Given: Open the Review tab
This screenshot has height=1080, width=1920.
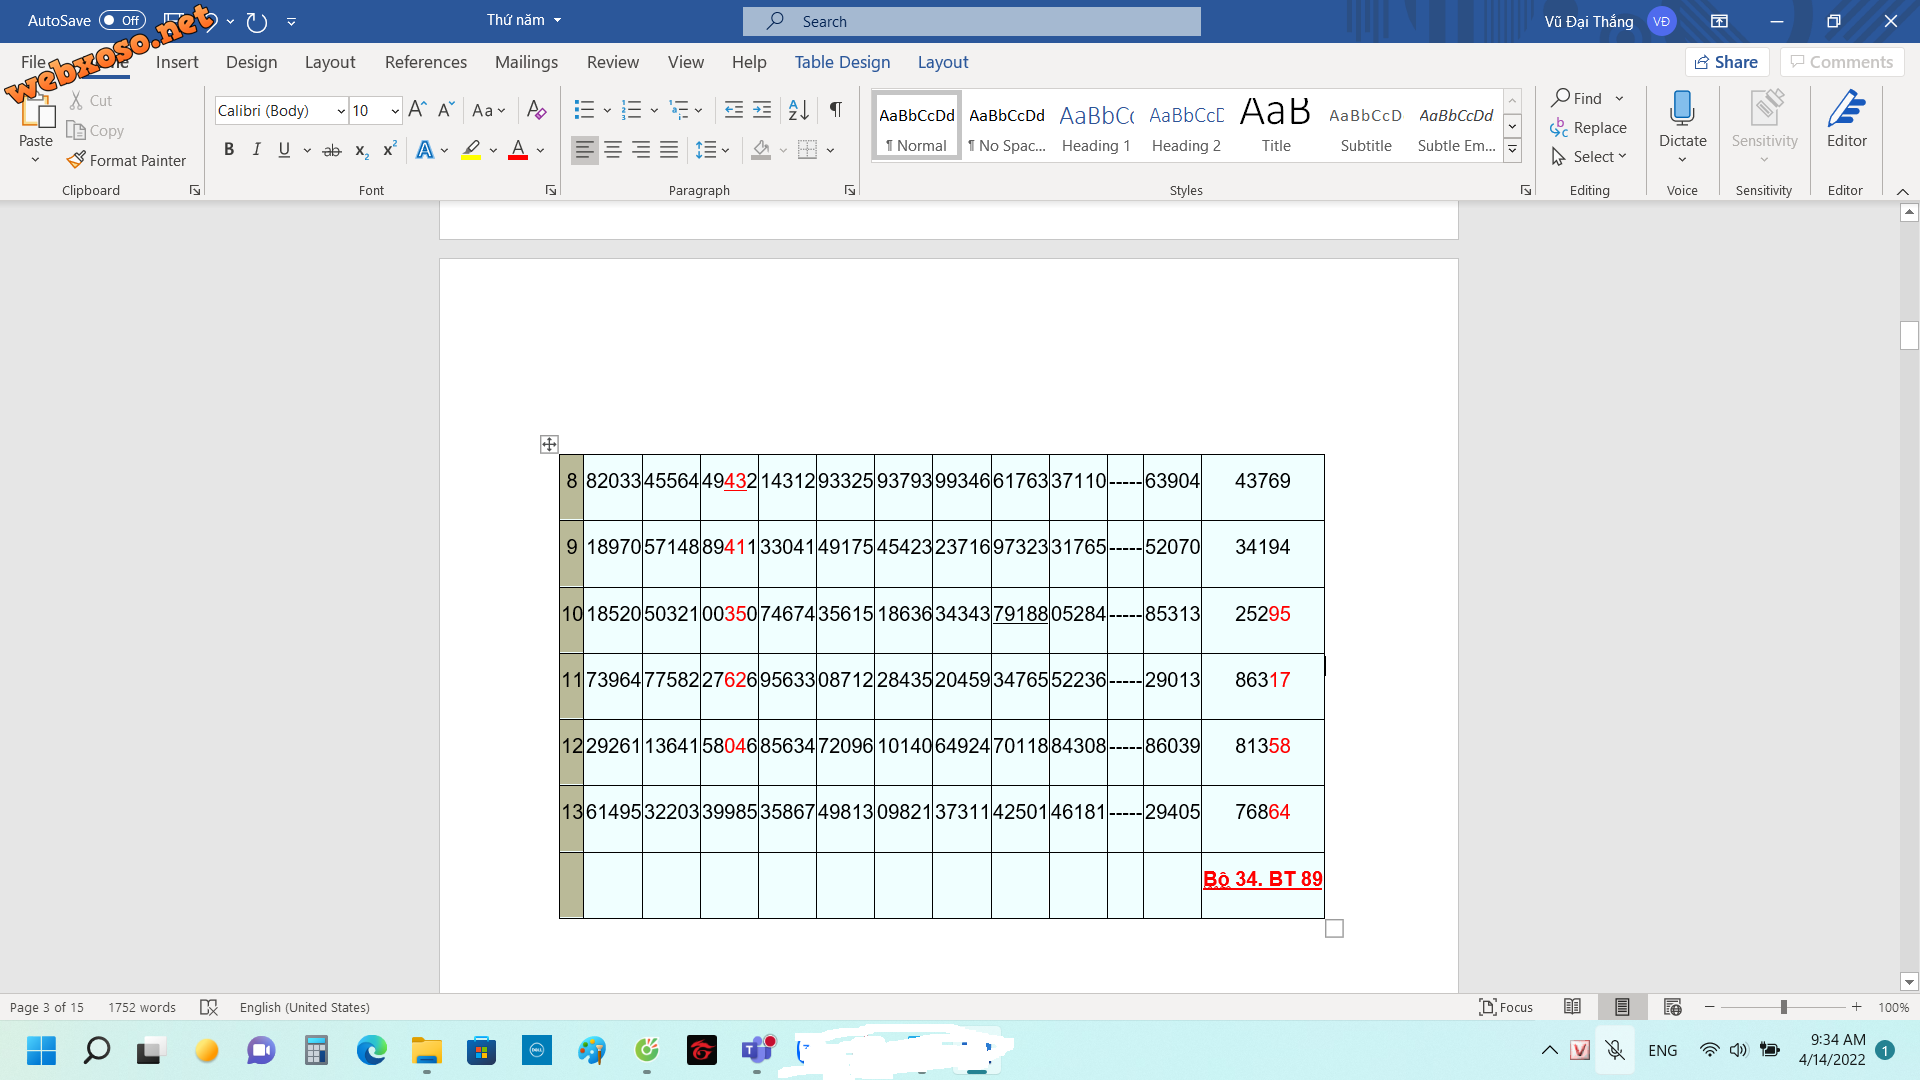Looking at the screenshot, I should coord(613,62).
